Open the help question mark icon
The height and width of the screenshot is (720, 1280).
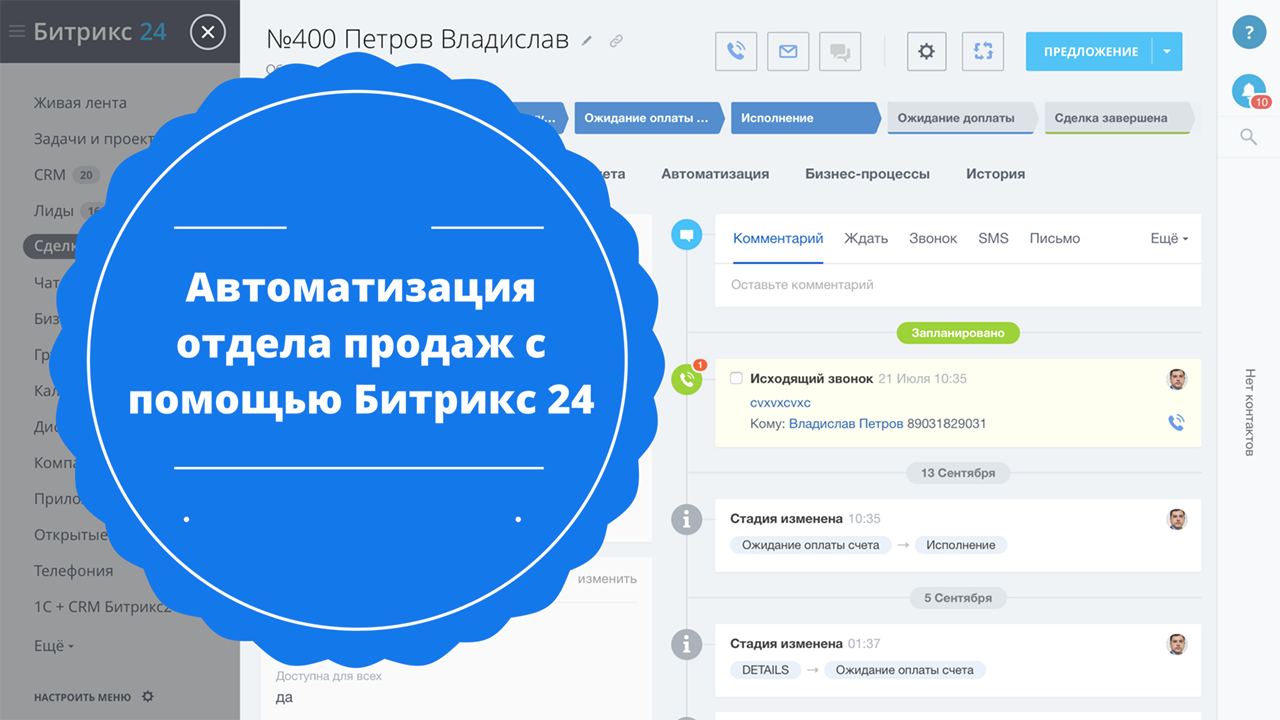click(x=1249, y=32)
